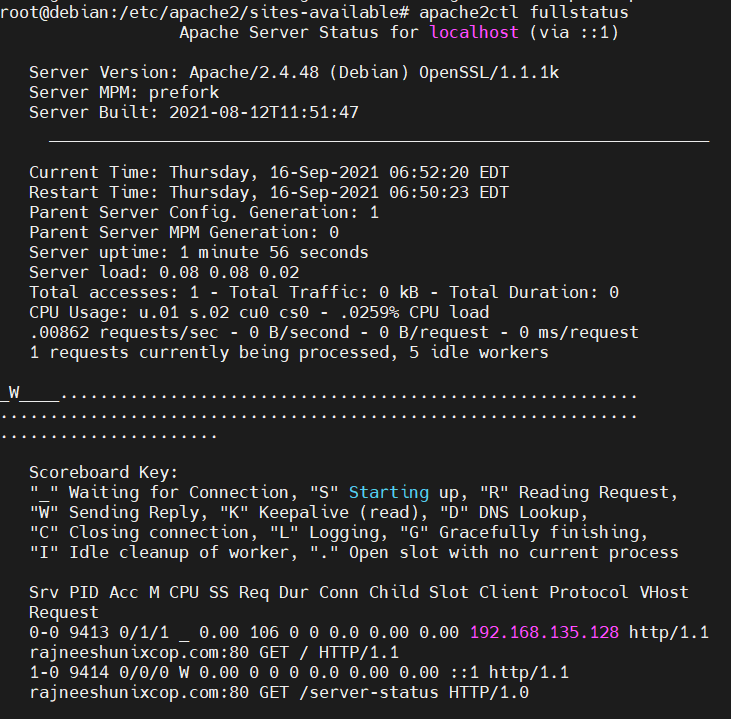
Task: Click the magenta localhost link in header
Action: coord(474,33)
